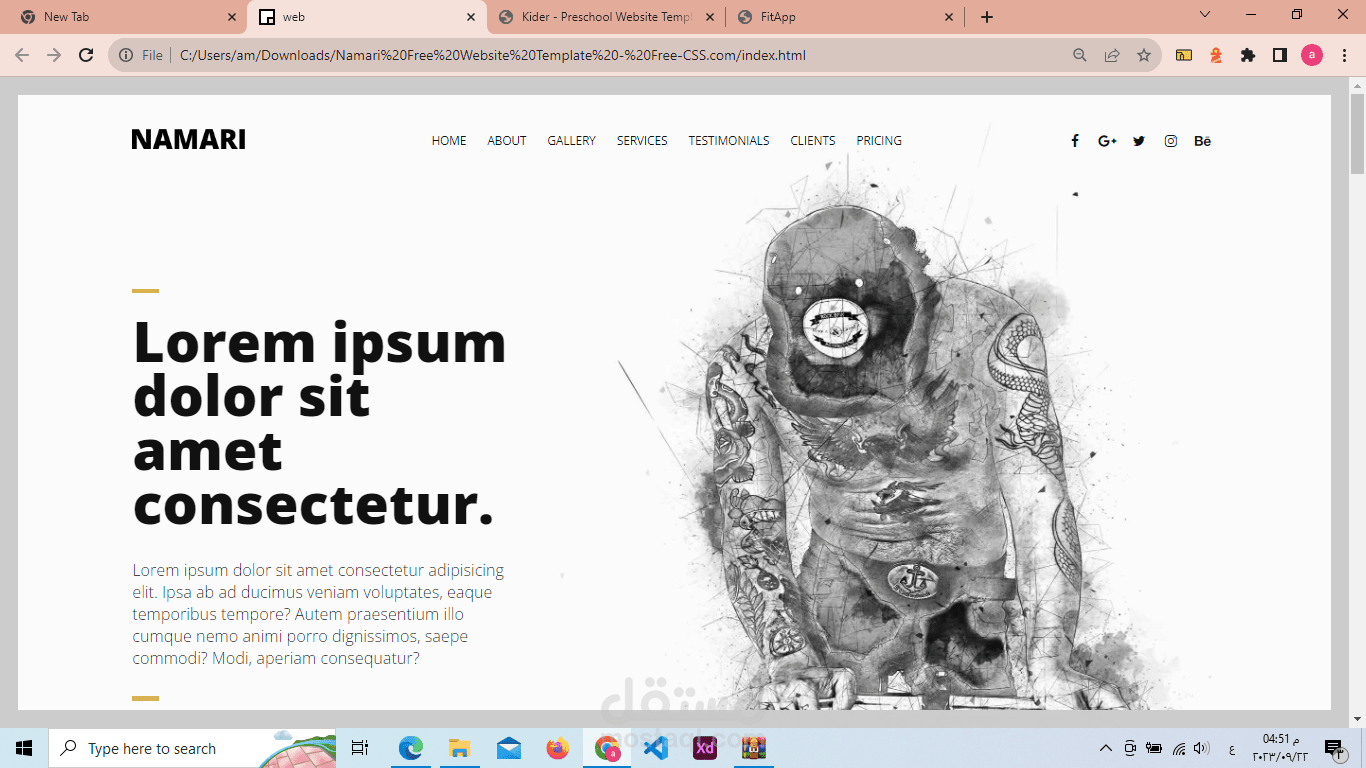Bookmark this page with the star icon
1366x768 pixels.
[x=1144, y=55]
